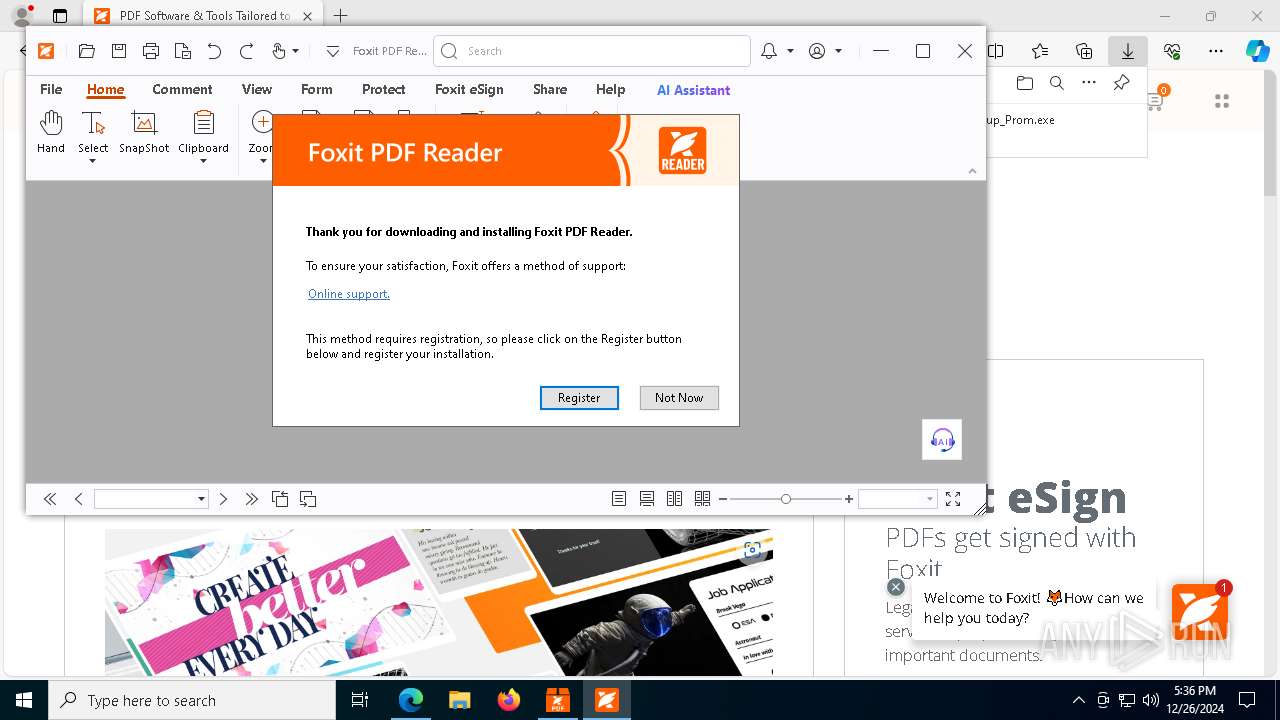Switch to the Protect ribbon tab
This screenshot has height=720, width=1280.
[384, 89]
